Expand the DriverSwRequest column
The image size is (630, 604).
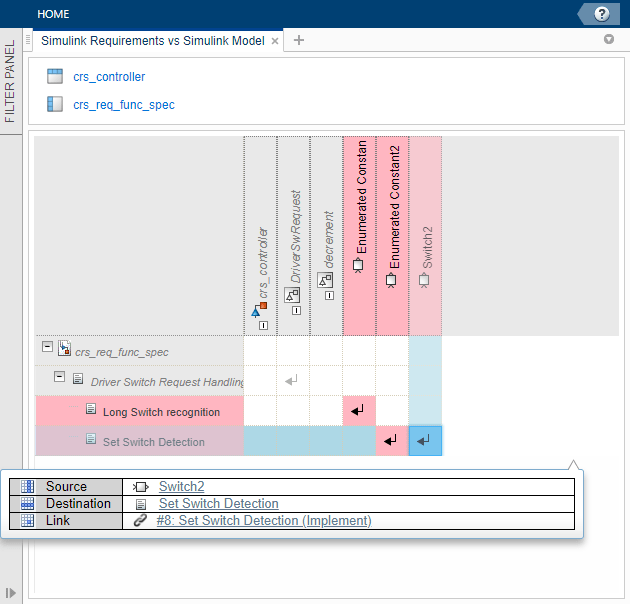tap(296, 310)
